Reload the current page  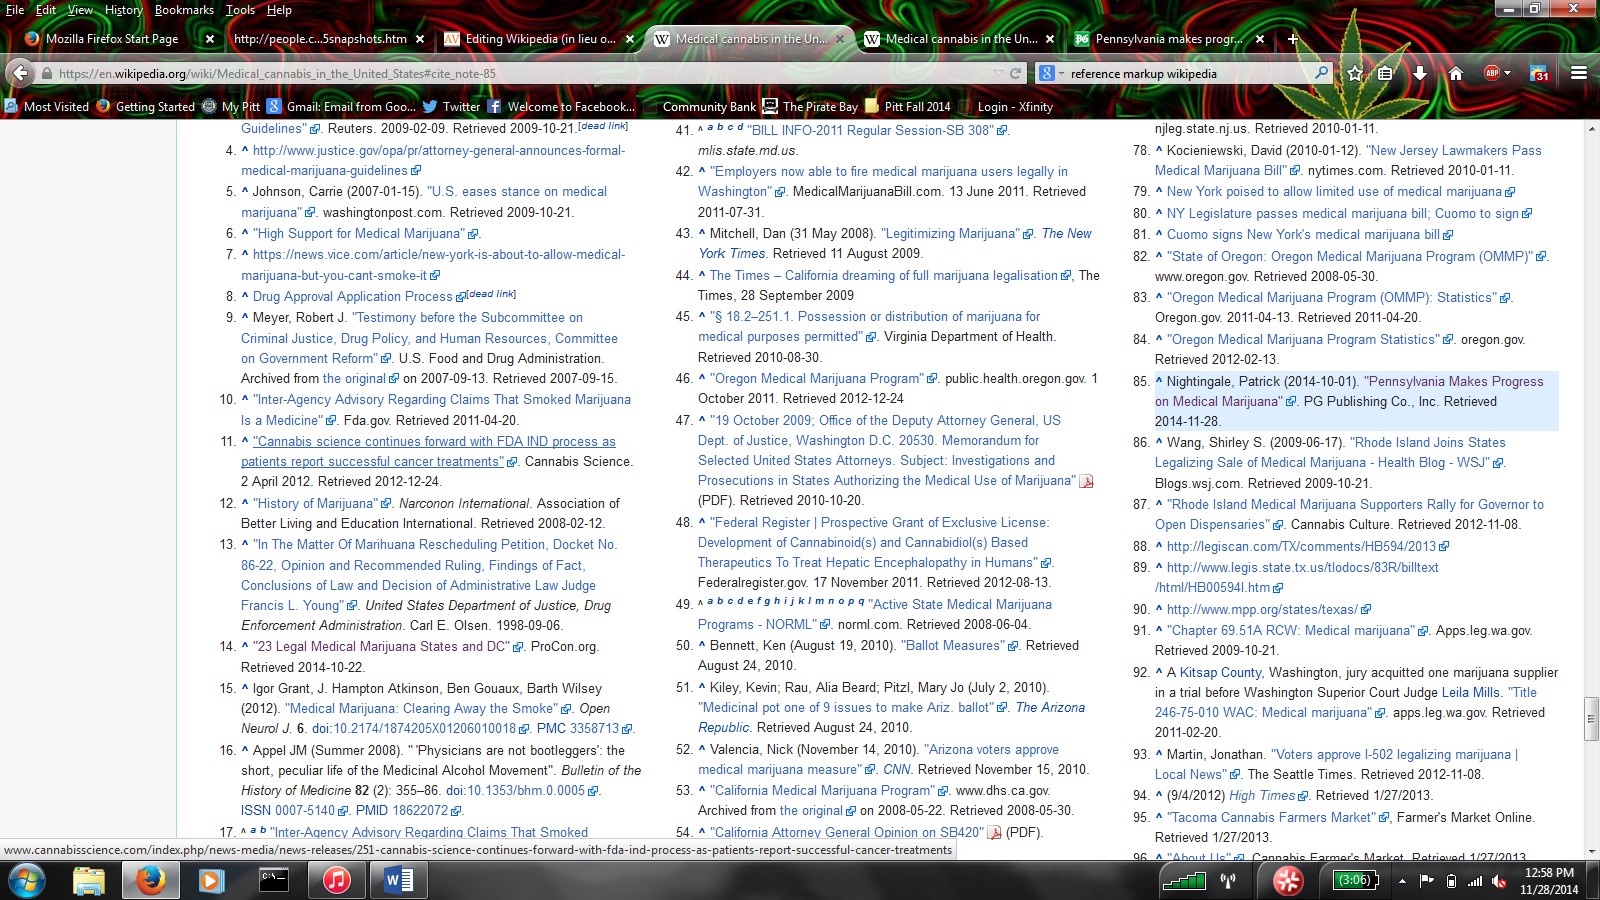point(1016,73)
